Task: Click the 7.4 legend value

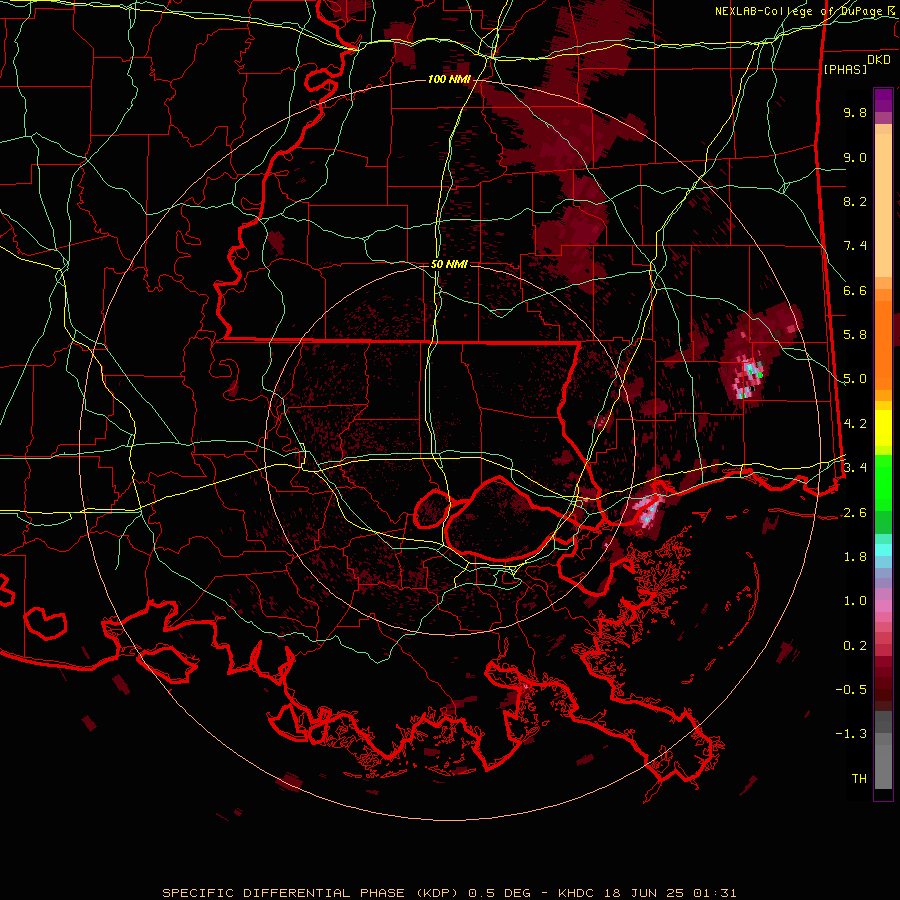Action: pyautogui.click(x=855, y=246)
